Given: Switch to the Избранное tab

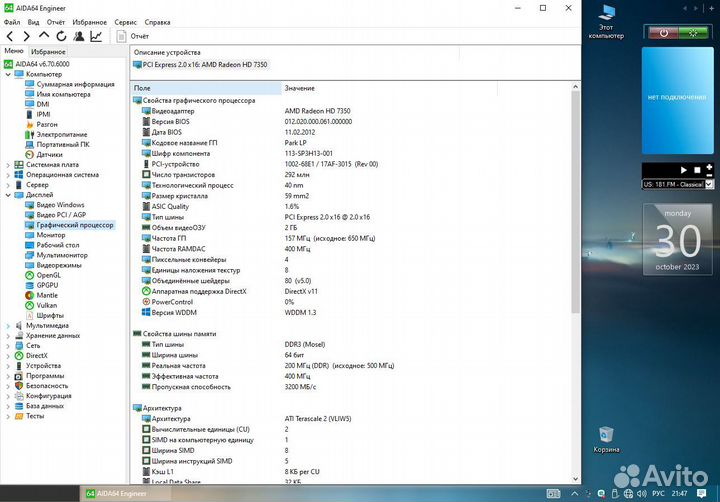Looking at the screenshot, I should pyautogui.click(x=48, y=51).
